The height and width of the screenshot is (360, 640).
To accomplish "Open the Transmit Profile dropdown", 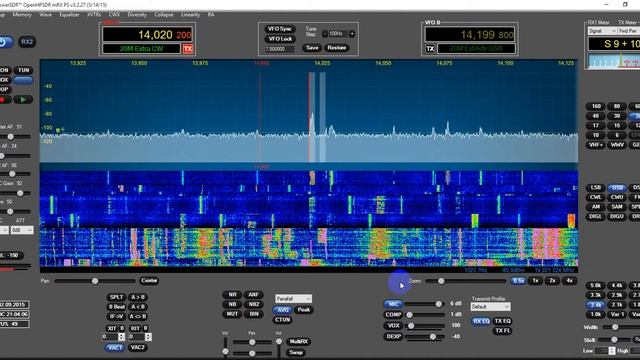I will pyautogui.click(x=490, y=307).
